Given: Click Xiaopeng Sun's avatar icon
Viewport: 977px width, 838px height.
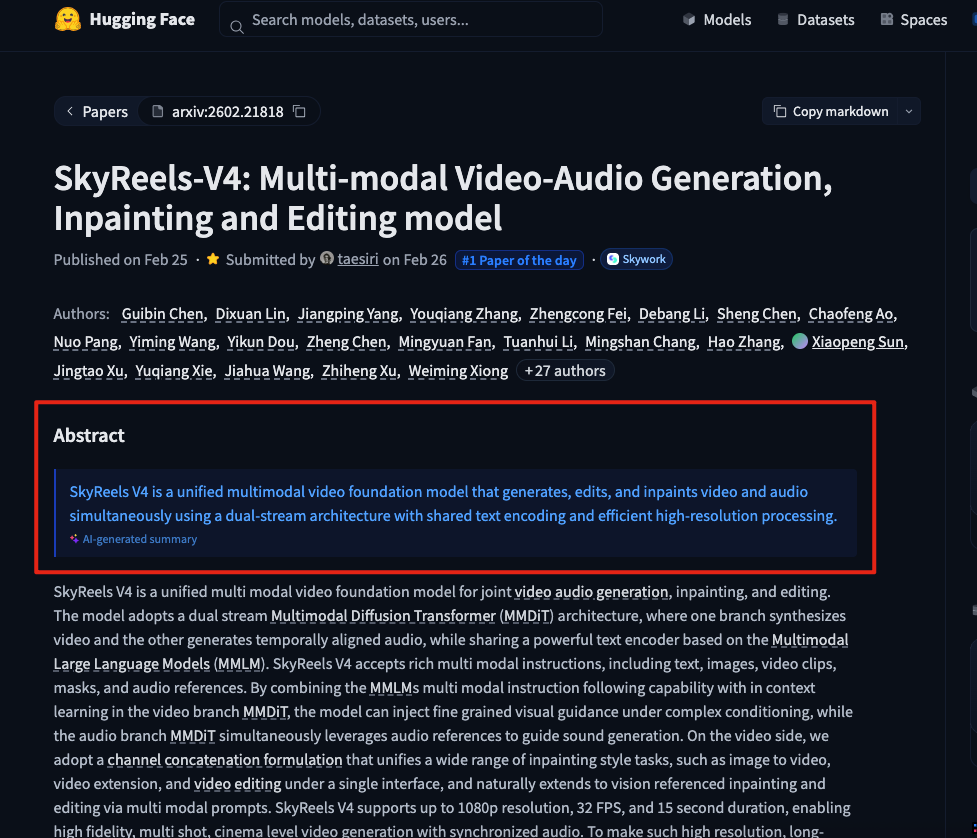Looking at the screenshot, I should coord(800,342).
